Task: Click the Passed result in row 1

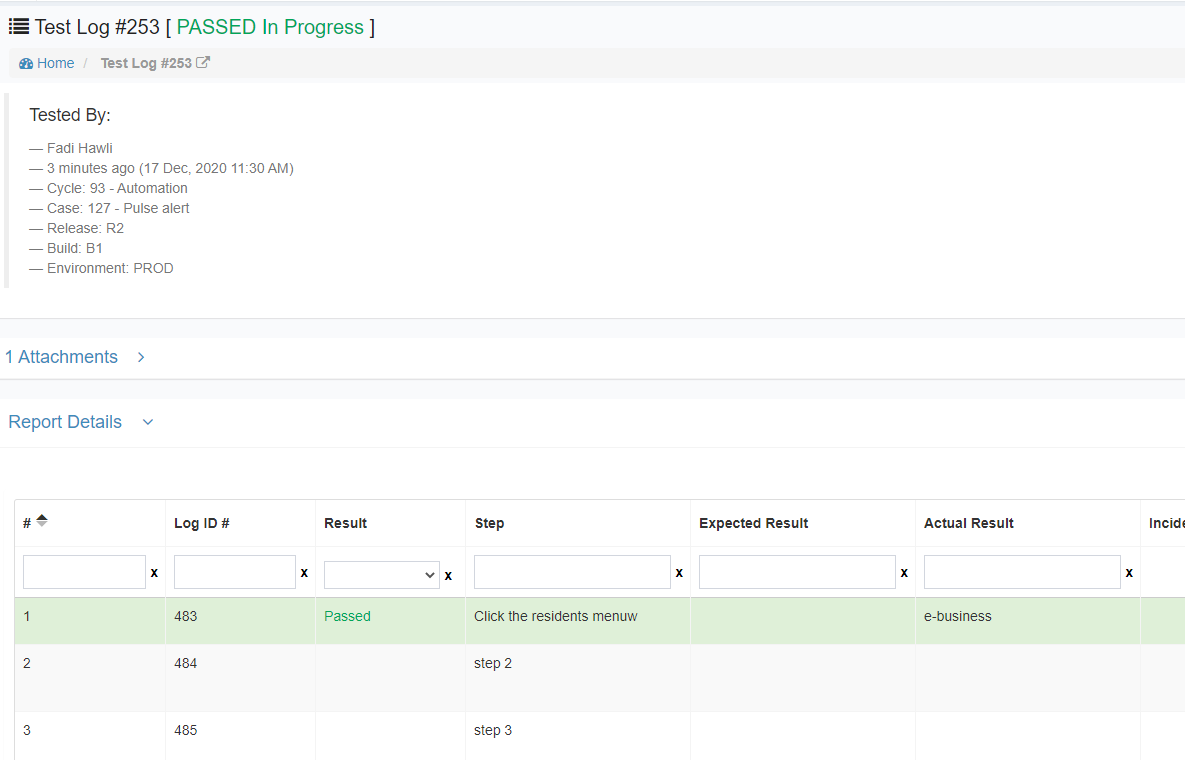Action: 348,616
